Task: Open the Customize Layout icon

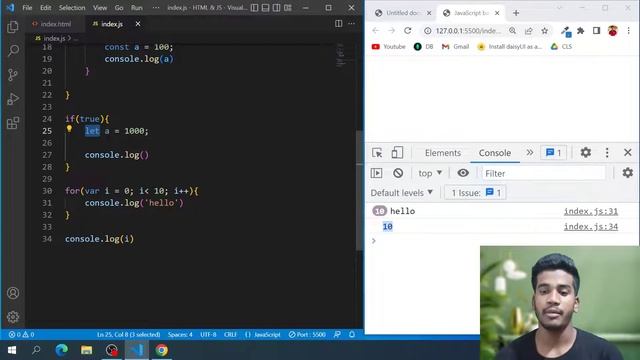Action: click(x=288, y=8)
